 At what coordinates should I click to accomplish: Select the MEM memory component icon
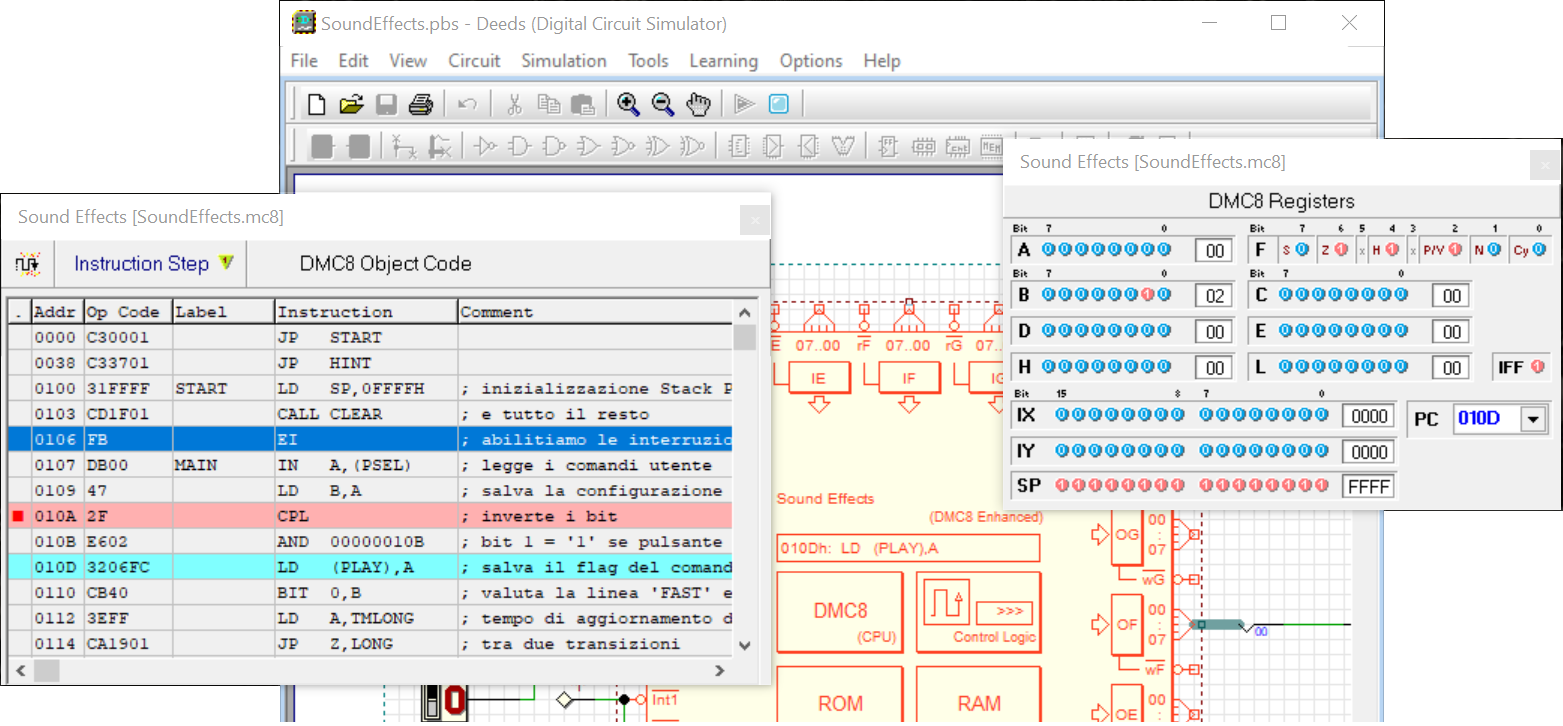pos(991,147)
